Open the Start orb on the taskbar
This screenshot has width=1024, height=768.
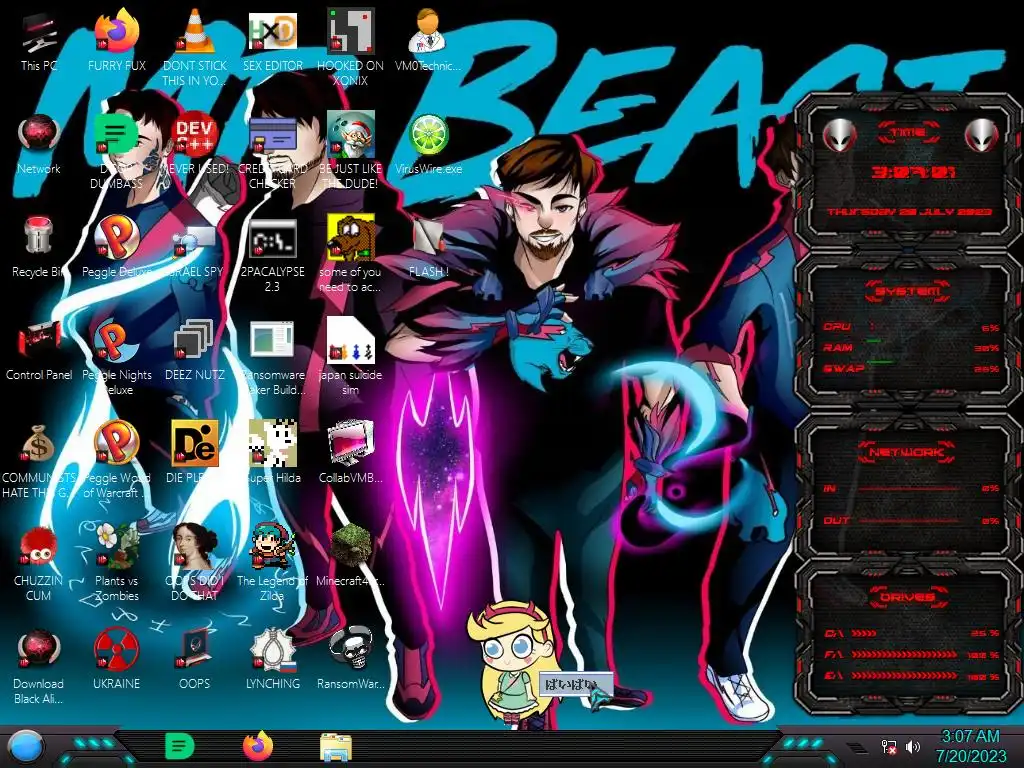tap(27, 746)
